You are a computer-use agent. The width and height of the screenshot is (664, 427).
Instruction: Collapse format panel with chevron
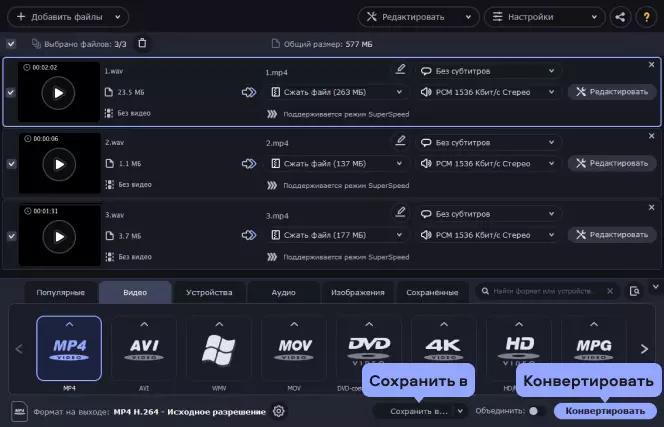coord(656,287)
